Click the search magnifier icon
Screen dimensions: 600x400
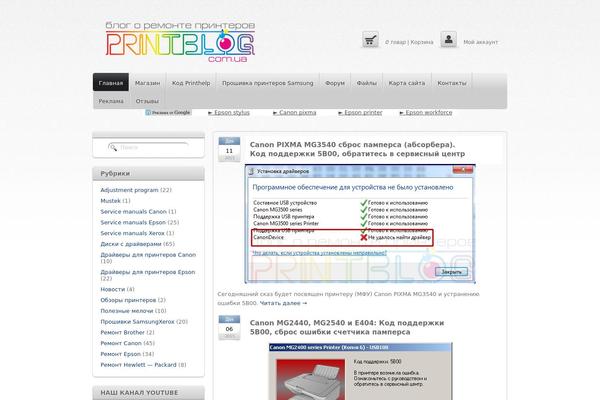click(113, 147)
